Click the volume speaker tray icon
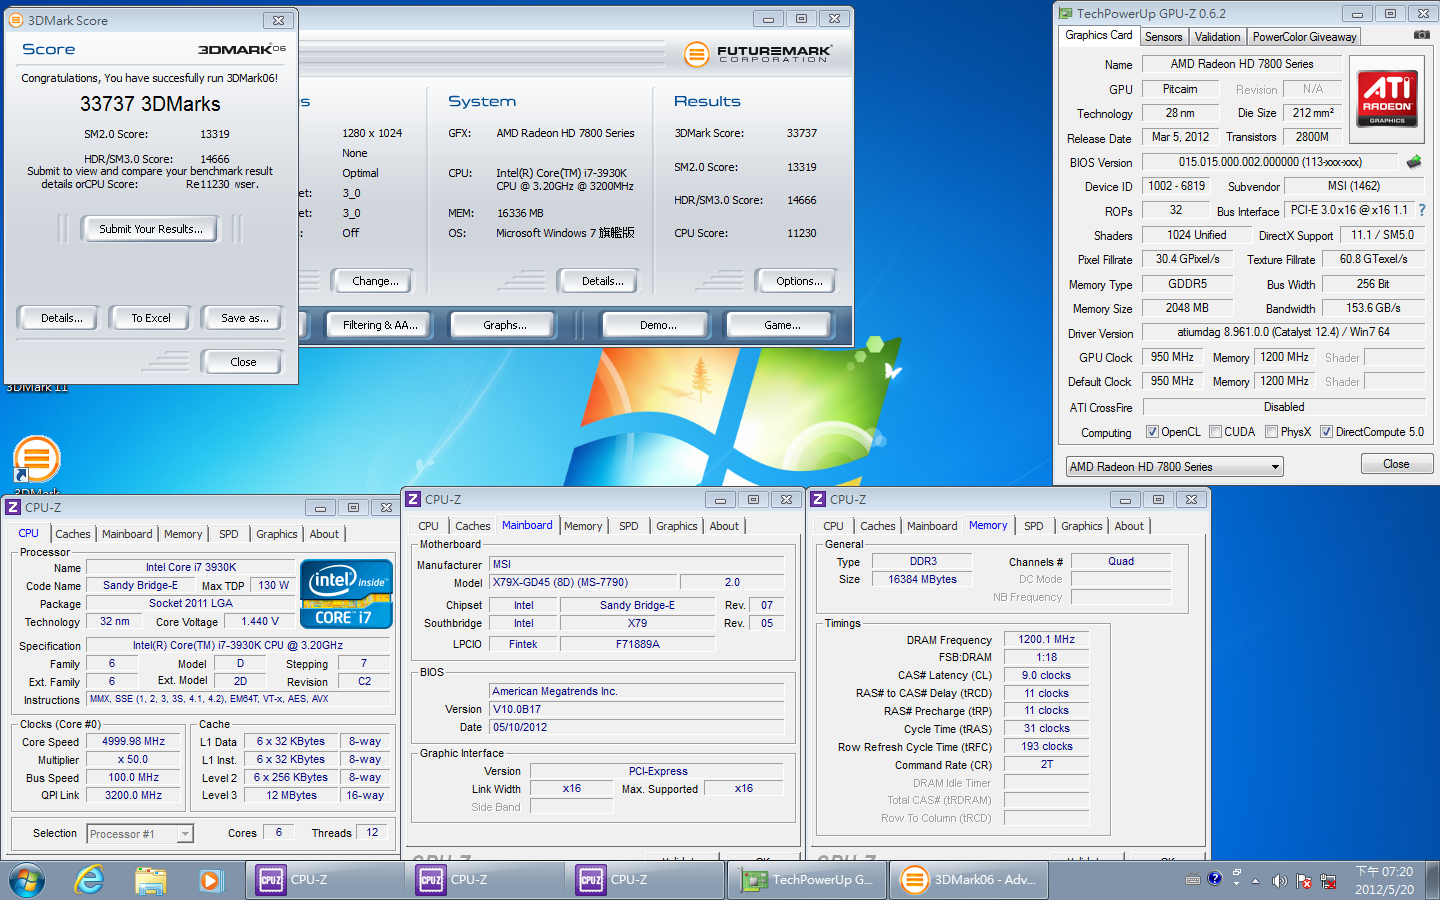The image size is (1440, 900). 1279,881
